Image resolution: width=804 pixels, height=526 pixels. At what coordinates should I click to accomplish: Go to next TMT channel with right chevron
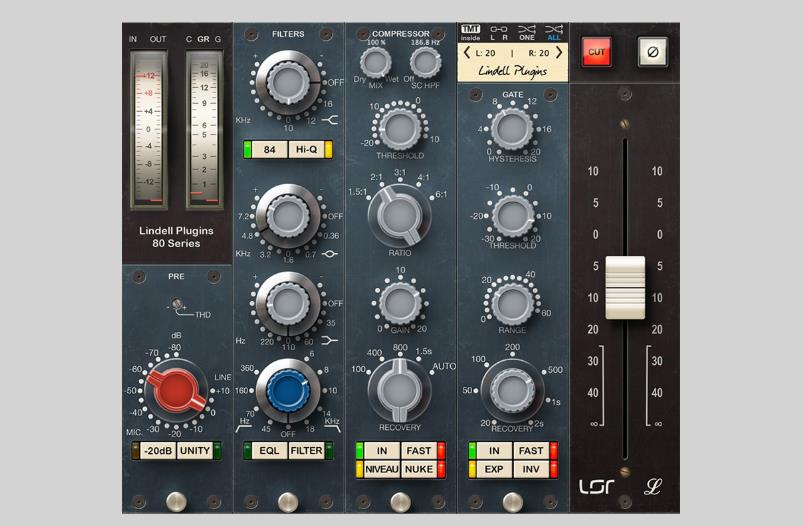pos(559,52)
